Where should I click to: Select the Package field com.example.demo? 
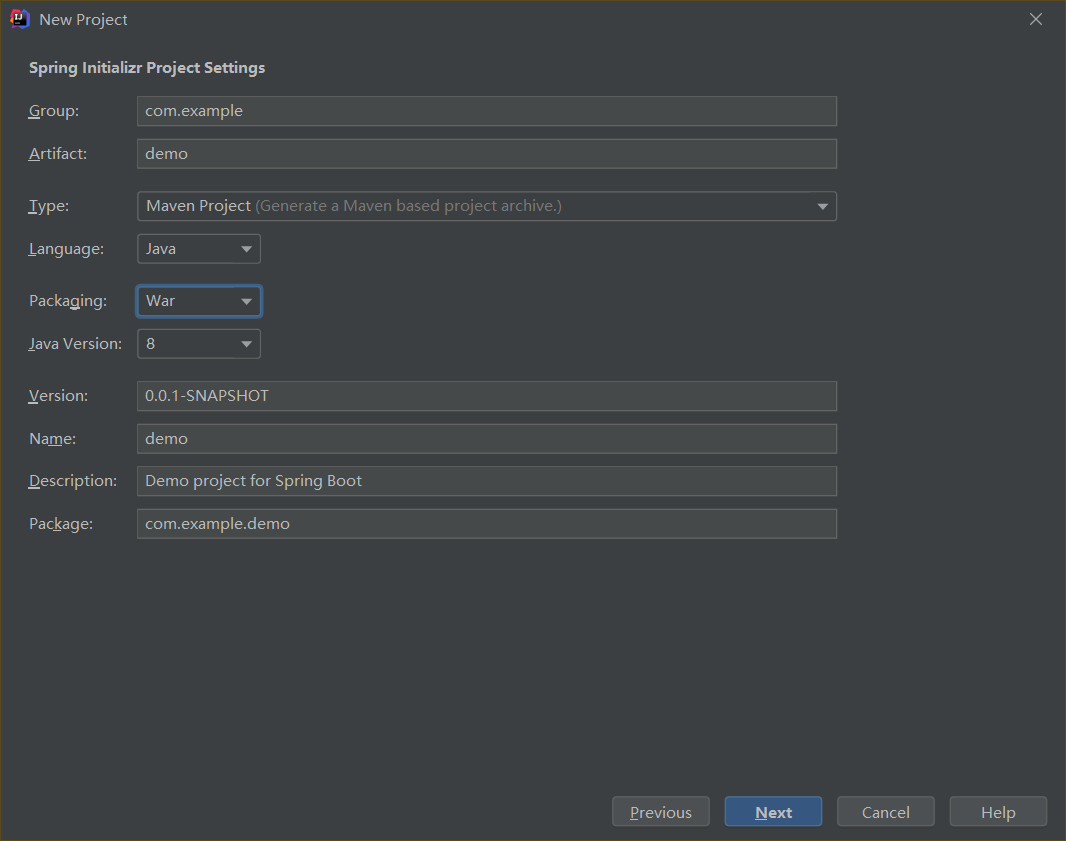pos(486,524)
